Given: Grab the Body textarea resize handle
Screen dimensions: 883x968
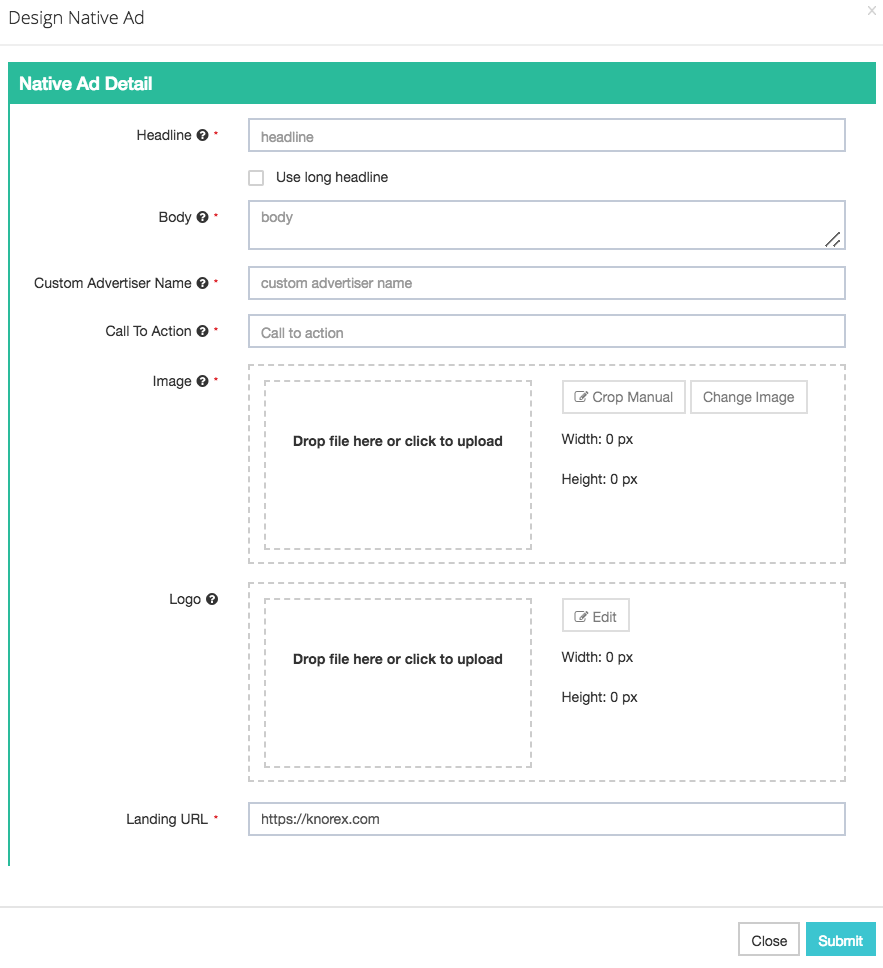Looking at the screenshot, I should 832,239.
